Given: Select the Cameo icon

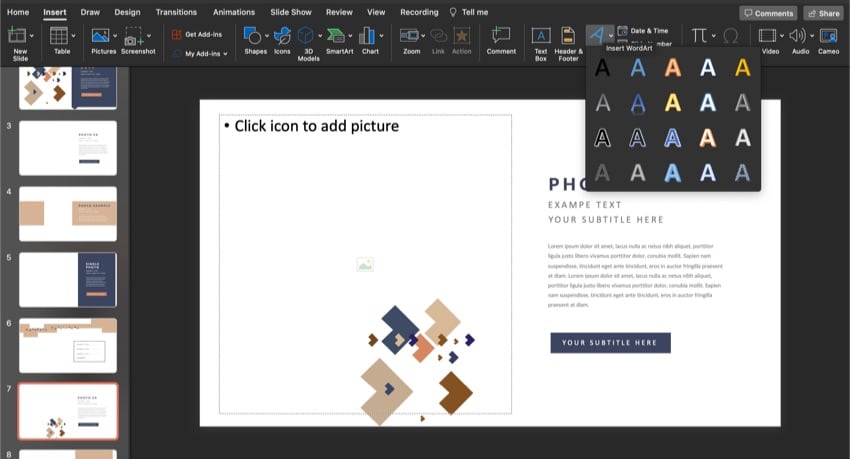Looking at the screenshot, I should 828,36.
